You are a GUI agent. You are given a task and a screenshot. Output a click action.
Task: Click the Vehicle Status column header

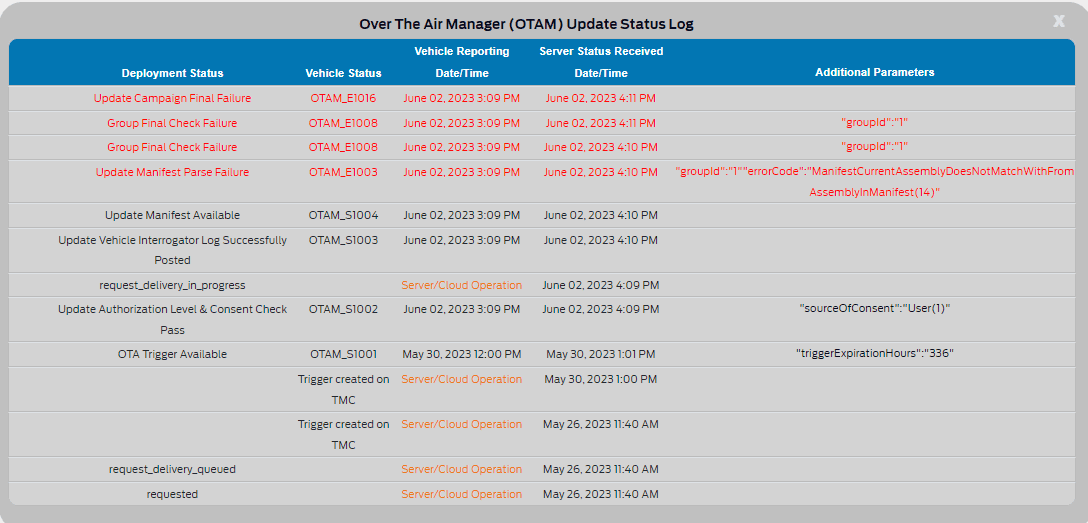pos(343,73)
